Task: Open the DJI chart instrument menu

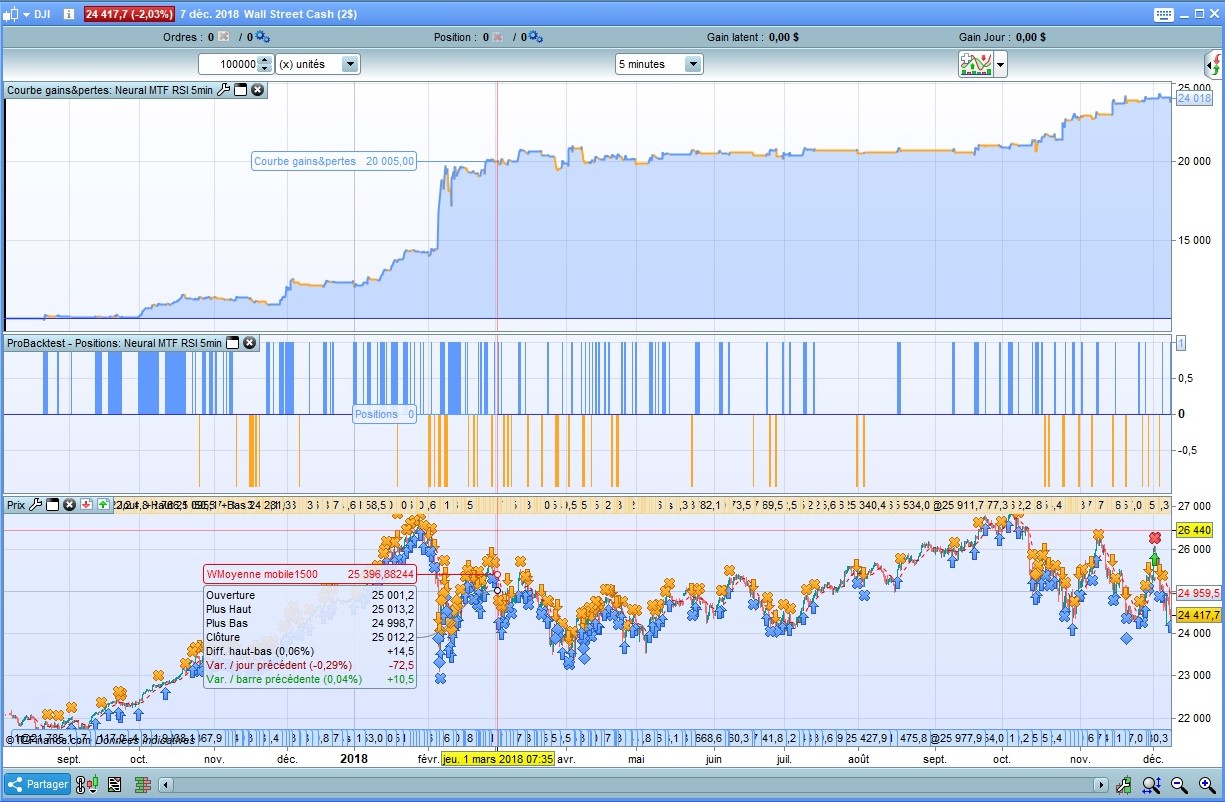Action: coord(28,14)
